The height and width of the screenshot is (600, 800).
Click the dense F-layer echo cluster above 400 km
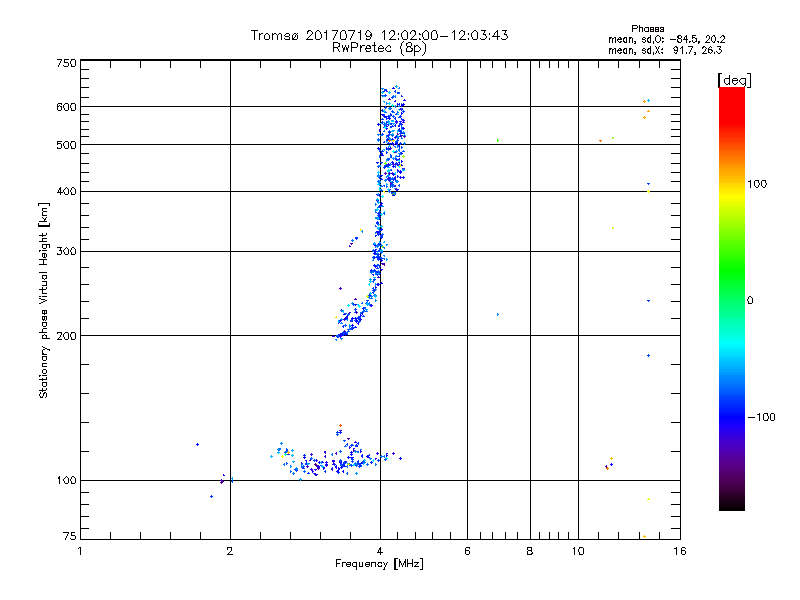(x=392, y=140)
